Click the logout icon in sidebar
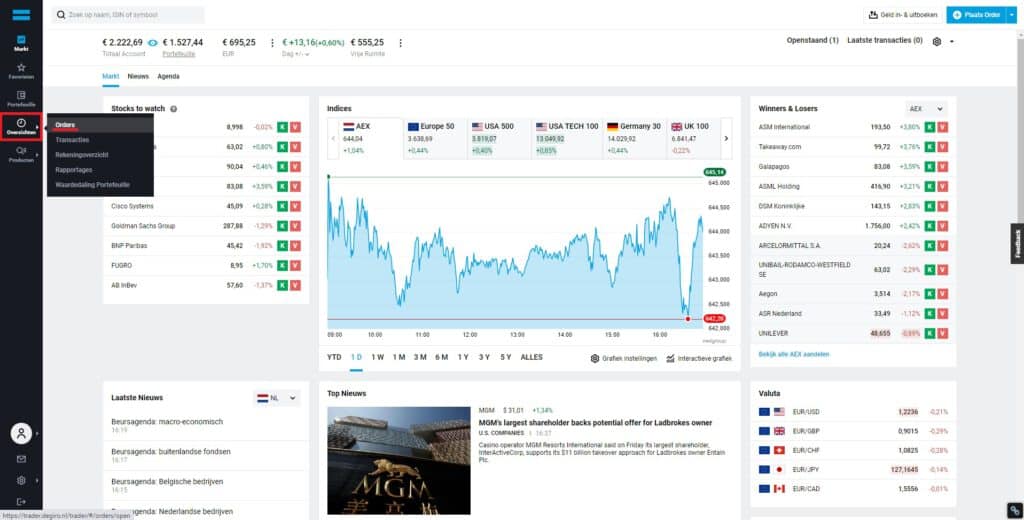 click(x=21, y=501)
